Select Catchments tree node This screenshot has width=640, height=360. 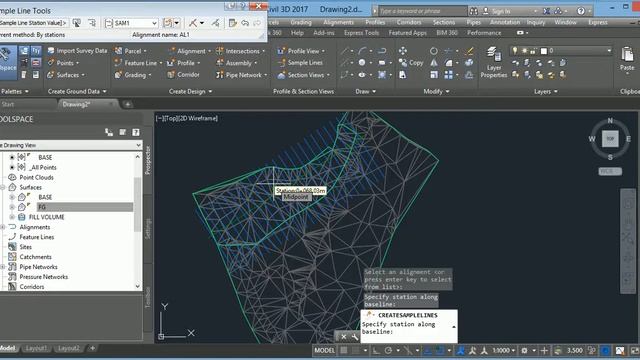coord(36,257)
